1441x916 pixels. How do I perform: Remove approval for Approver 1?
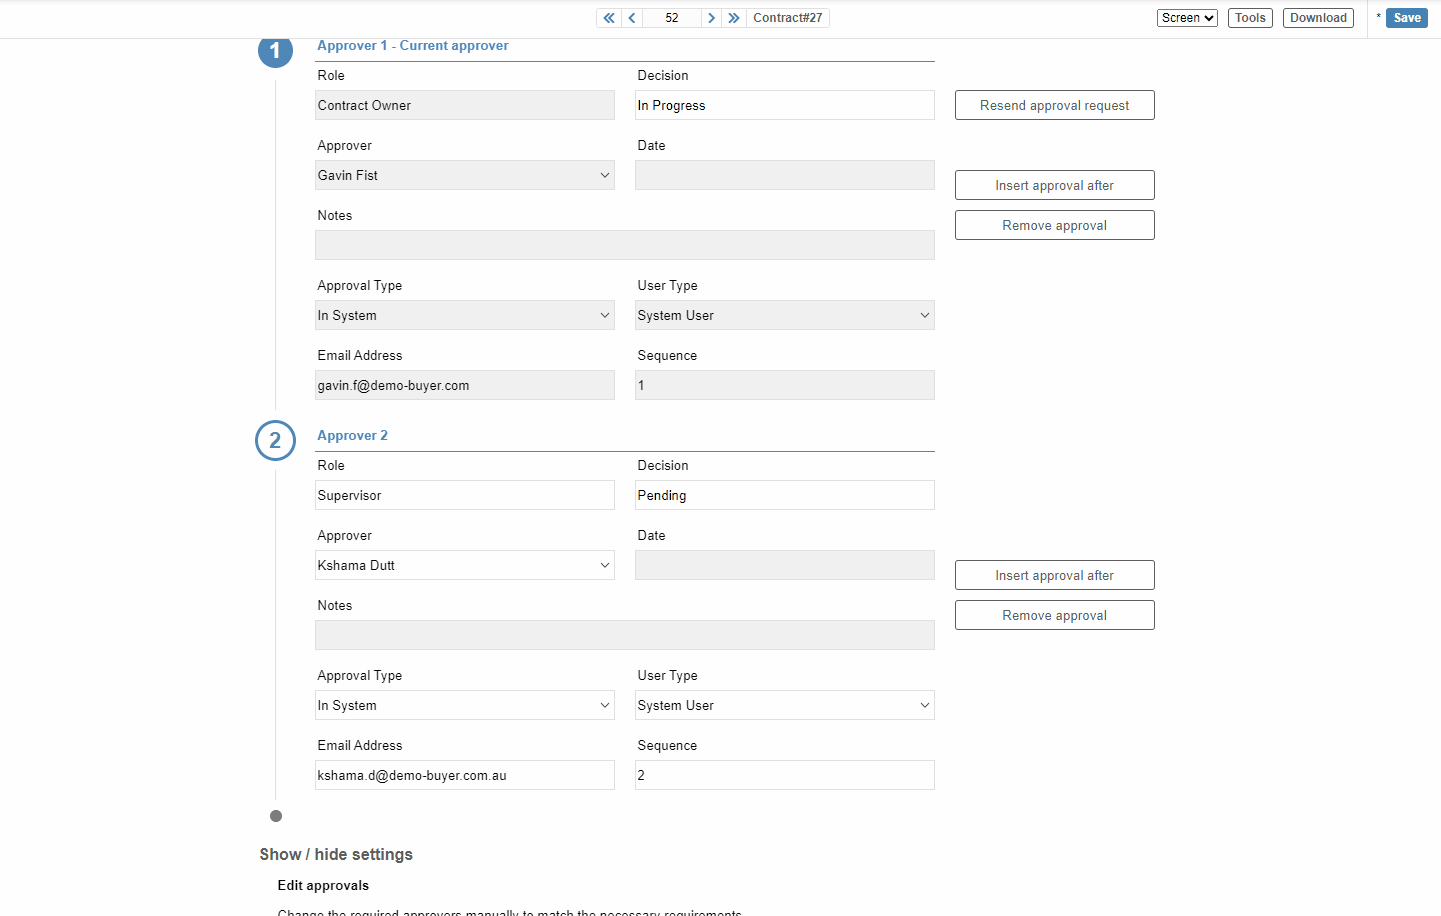coord(1055,225)
